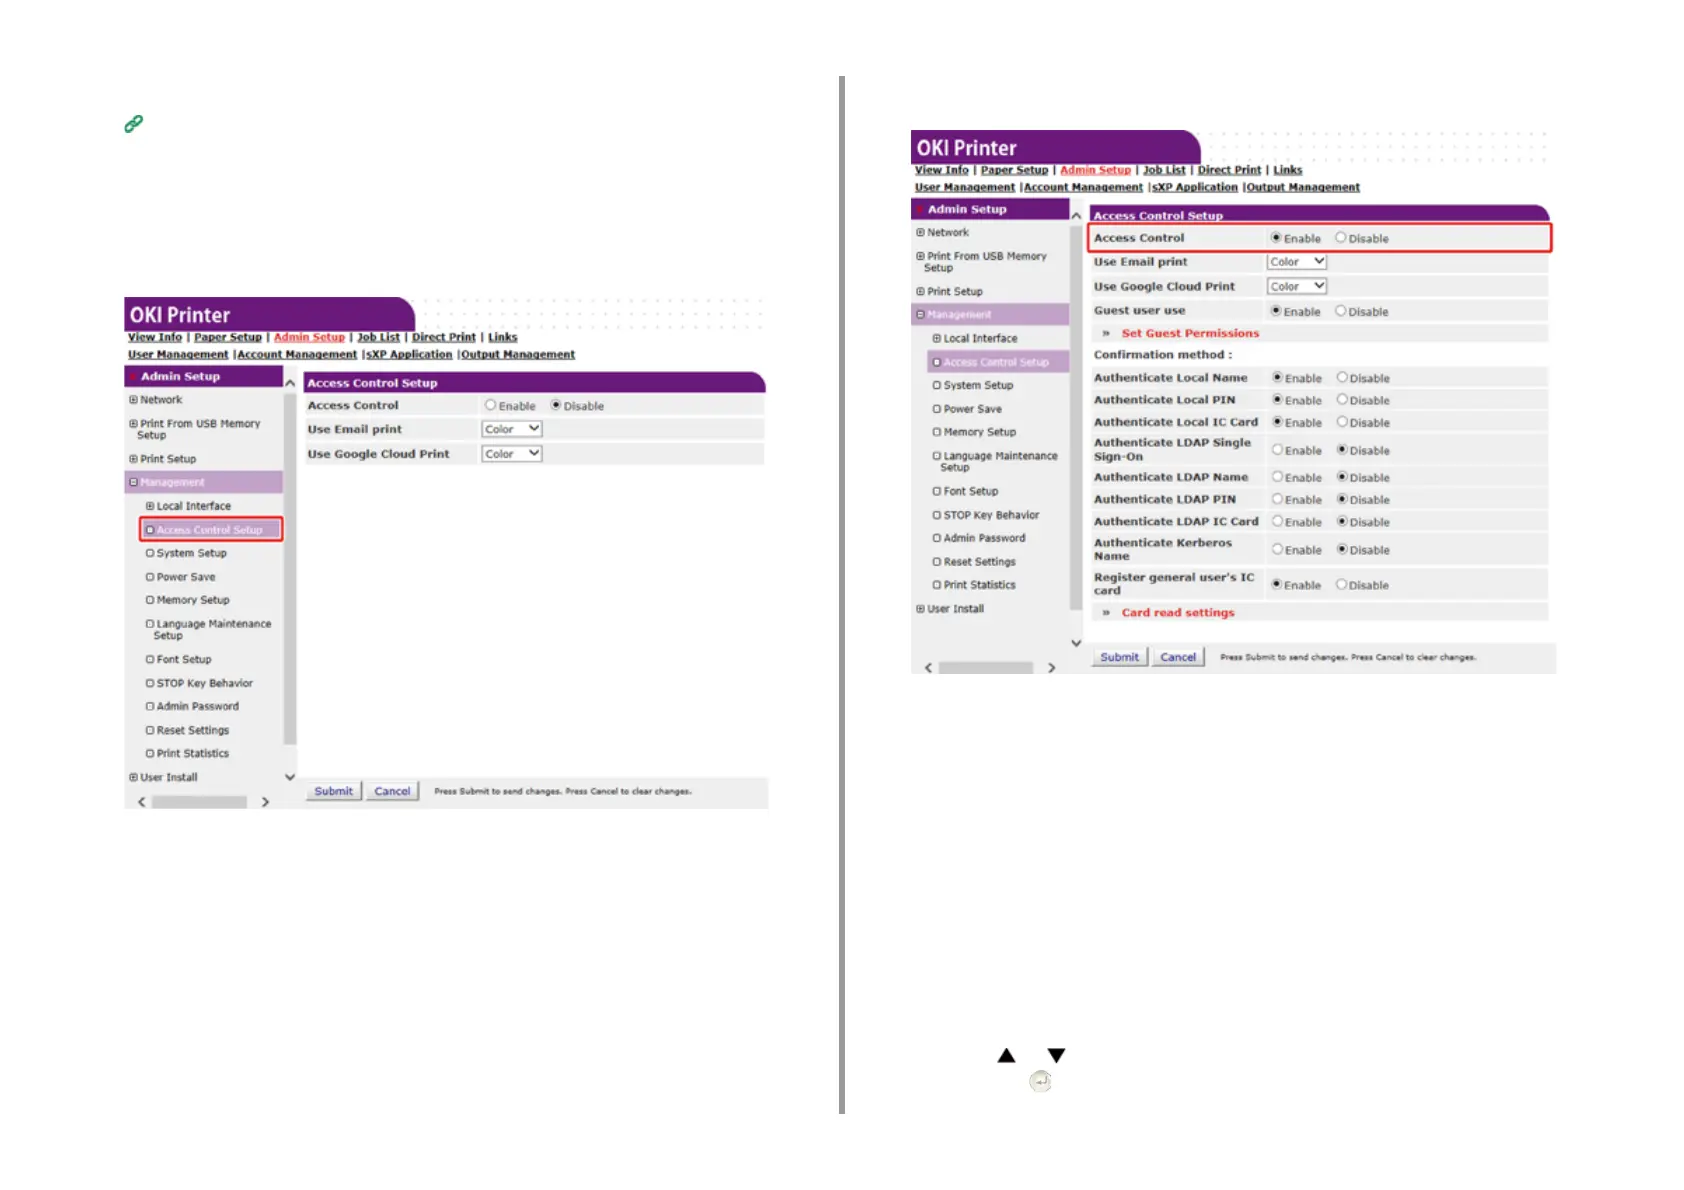Expand Print Setup node in the right page
Viewport: 1684px width, 1190px height.
pyautogui.click(x=920, y=292)
